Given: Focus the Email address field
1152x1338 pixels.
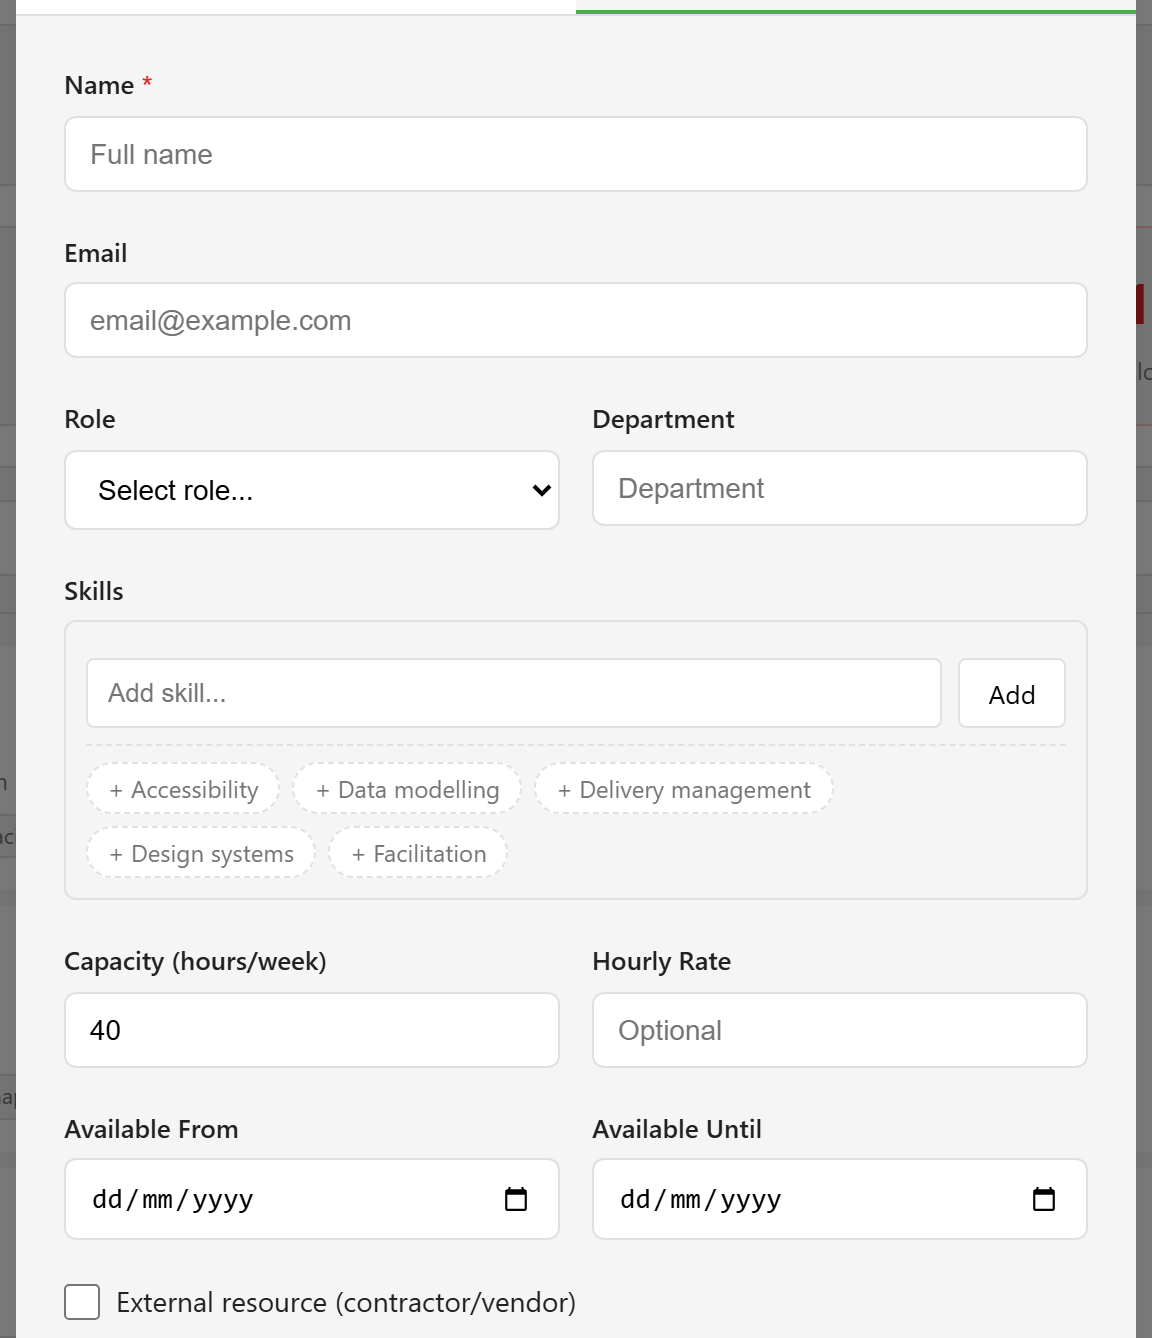Looking at the screenshot, I should 575,320.
